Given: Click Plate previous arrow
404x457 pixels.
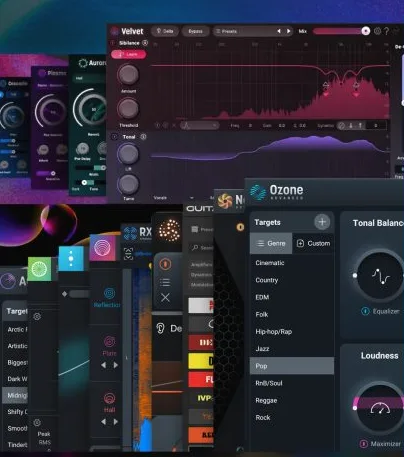Looking at the screenshot, I should coord(104,365).
